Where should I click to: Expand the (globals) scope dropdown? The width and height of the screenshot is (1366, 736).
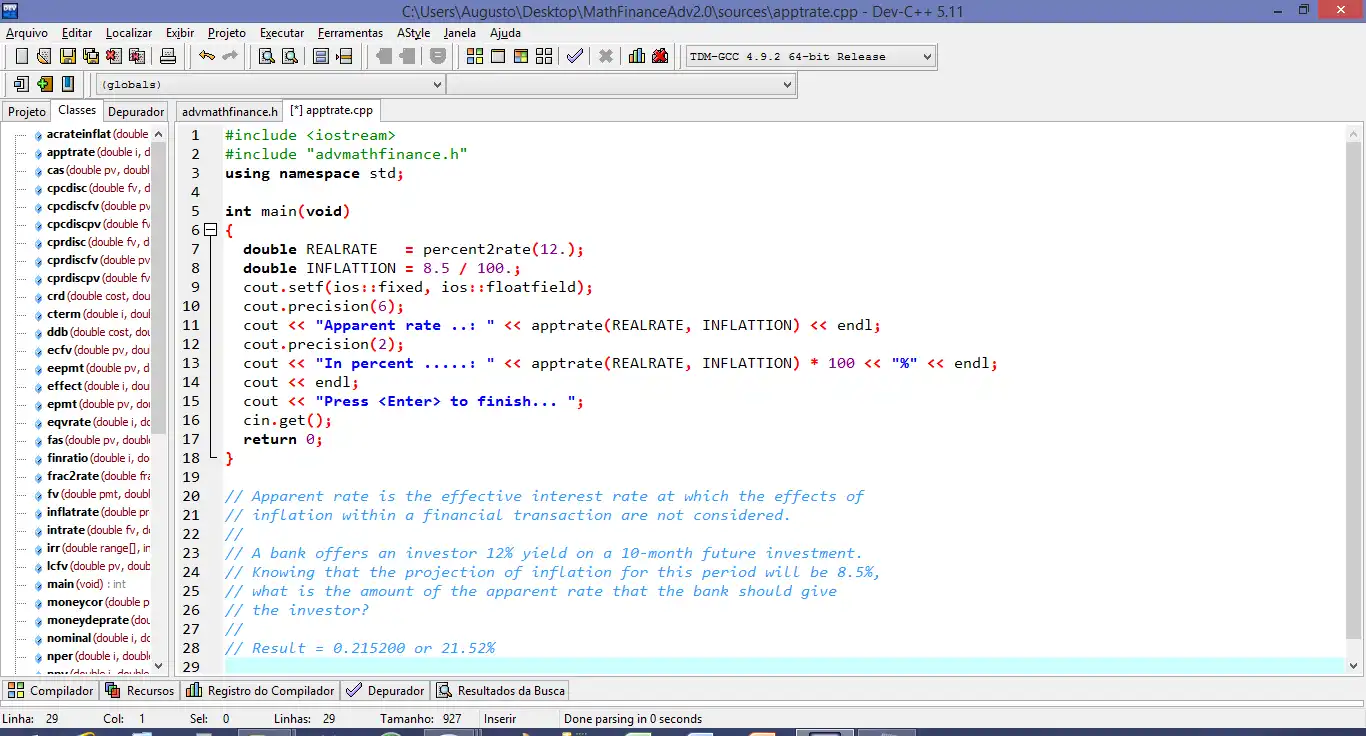click(x=436, y=85)
